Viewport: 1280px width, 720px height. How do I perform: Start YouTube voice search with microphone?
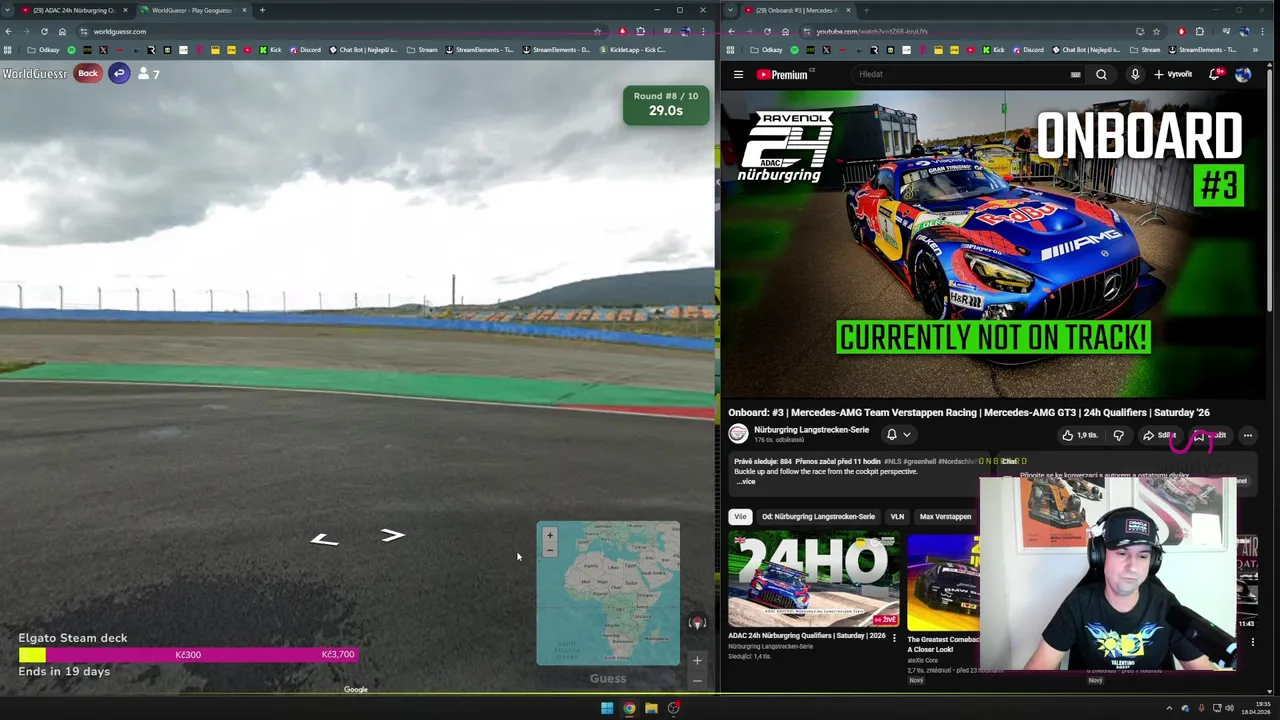tap(1135, 74)
